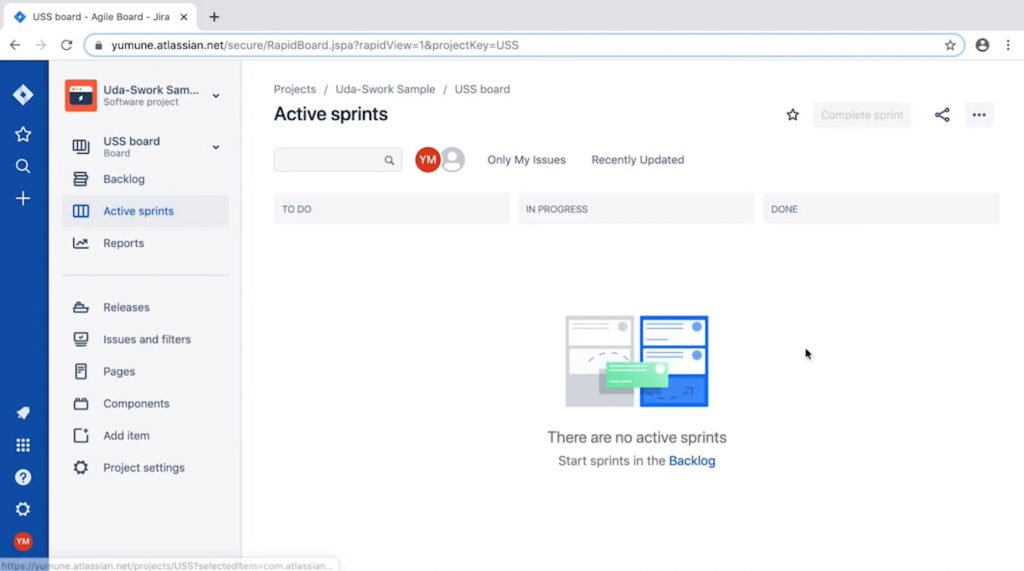
Task: Toggle the Recently Updated filter
Action: pyautogui.click(x=637, y=159)
